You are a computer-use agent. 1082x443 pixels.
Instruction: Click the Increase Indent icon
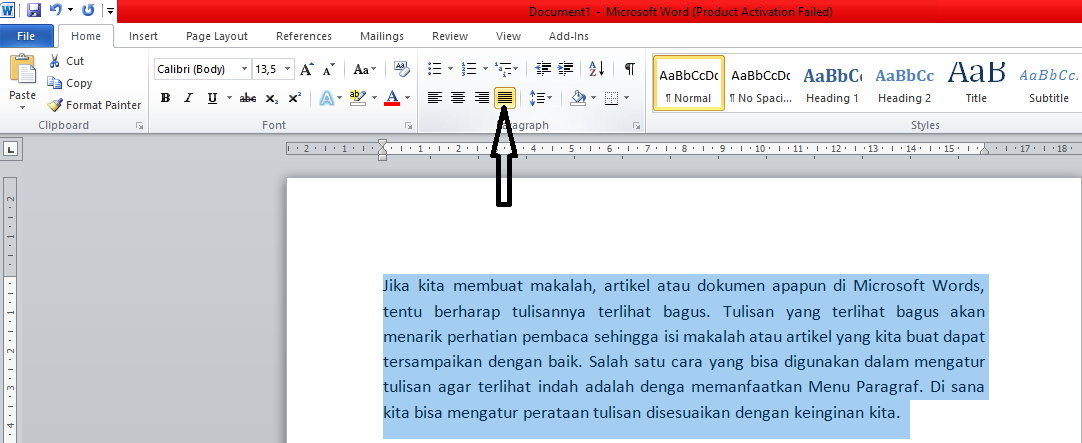(x=566, y=68)
